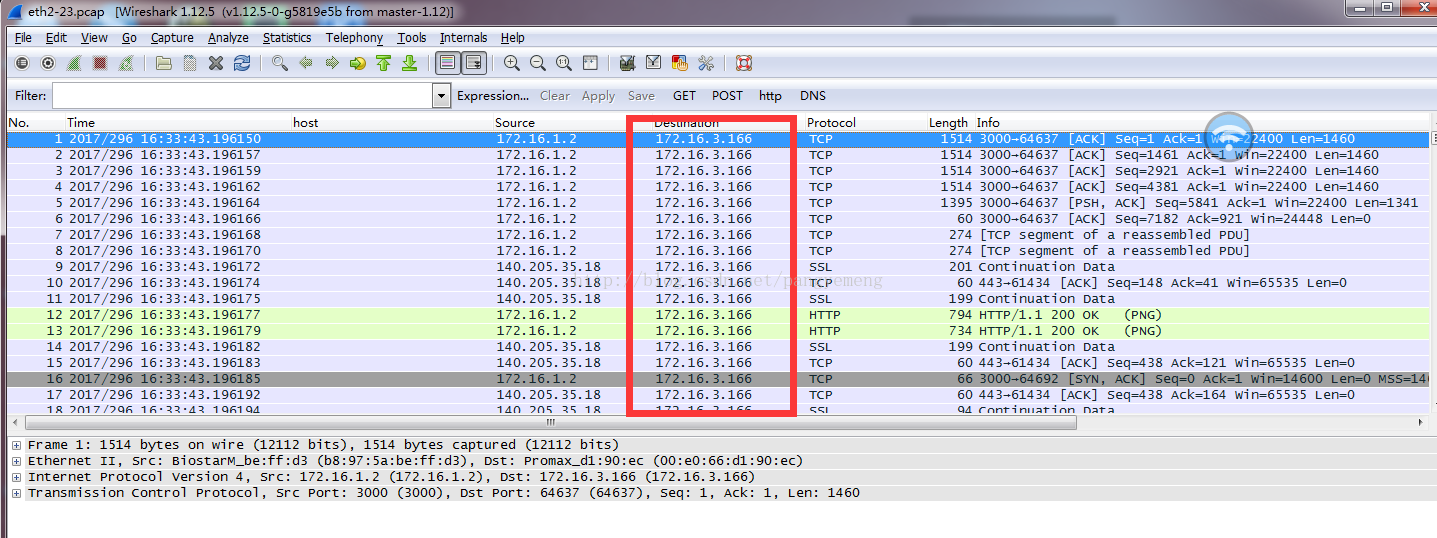Open coloring rules icon
This screenshot has width=1437, height=538.
click(680, 63)
